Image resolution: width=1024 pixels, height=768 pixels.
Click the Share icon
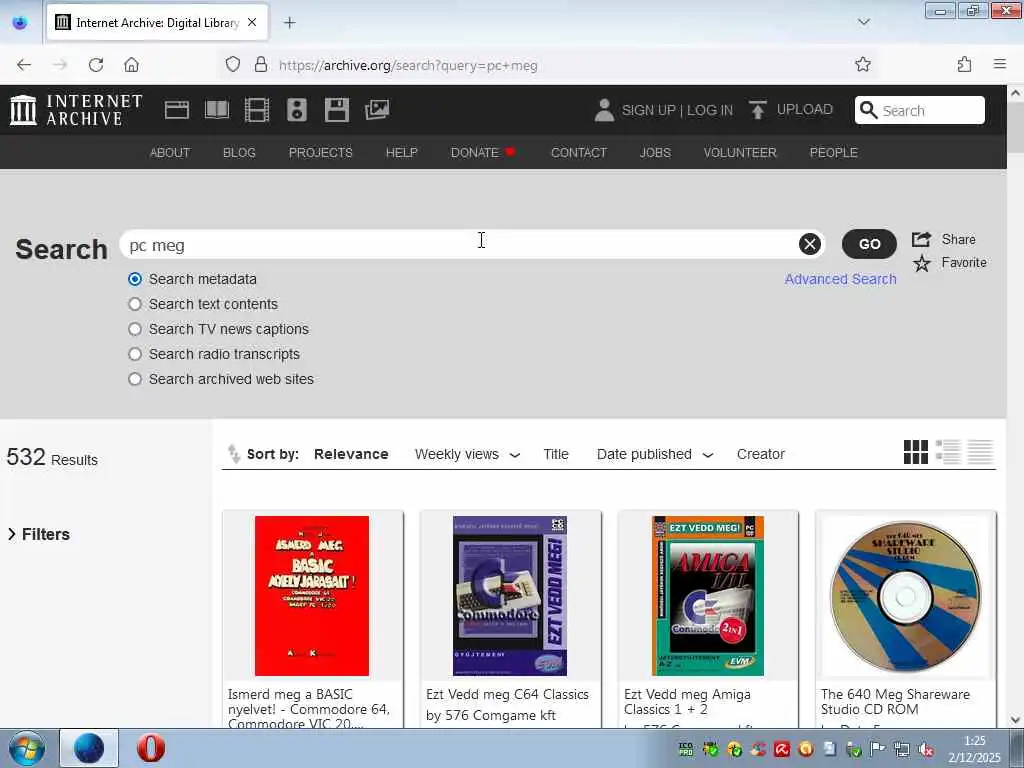tap(921, 239)
